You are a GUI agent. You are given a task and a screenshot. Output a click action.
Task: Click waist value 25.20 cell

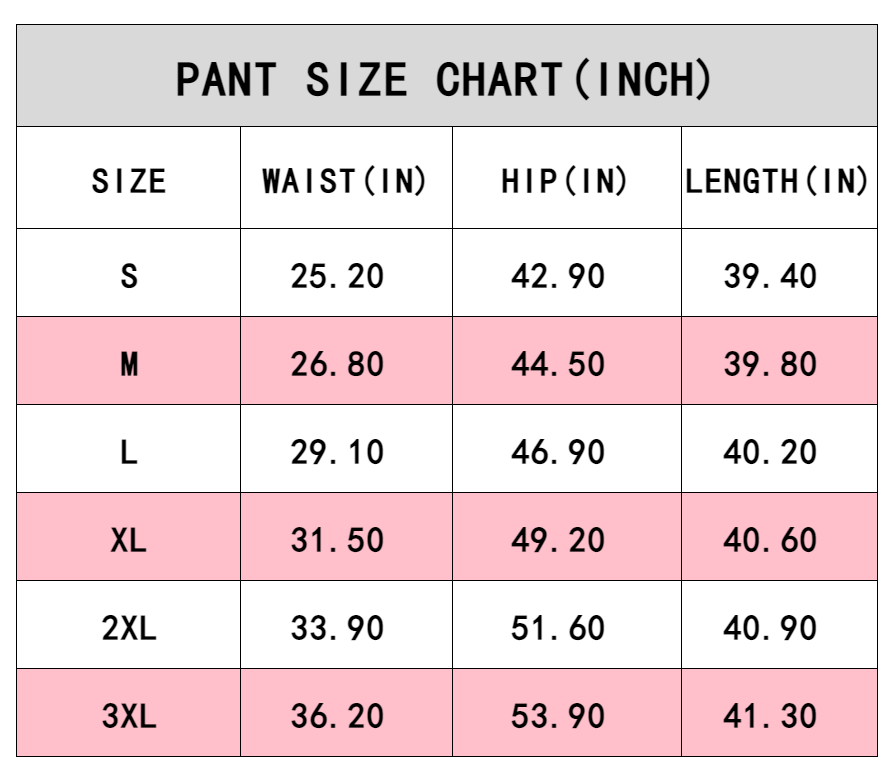point(338,276)
